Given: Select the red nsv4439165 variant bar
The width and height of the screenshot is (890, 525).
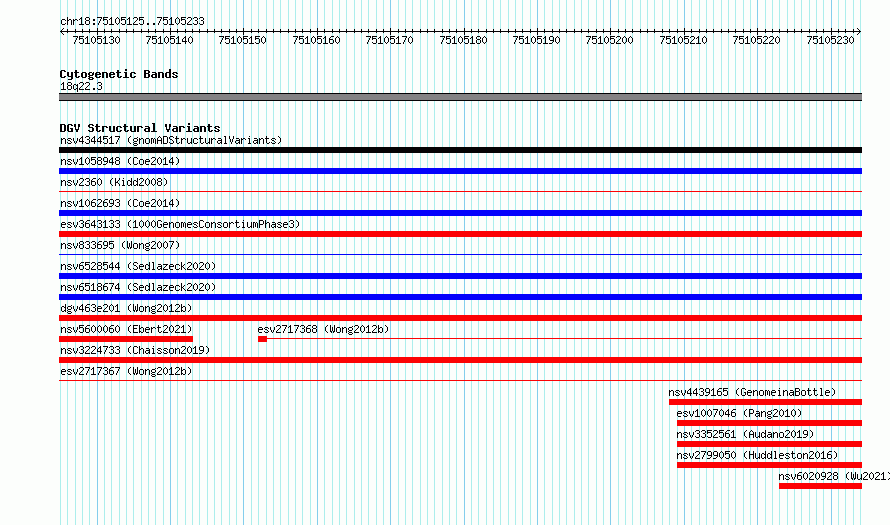Looking at the screenshot, I should click(x=765, y=402).
